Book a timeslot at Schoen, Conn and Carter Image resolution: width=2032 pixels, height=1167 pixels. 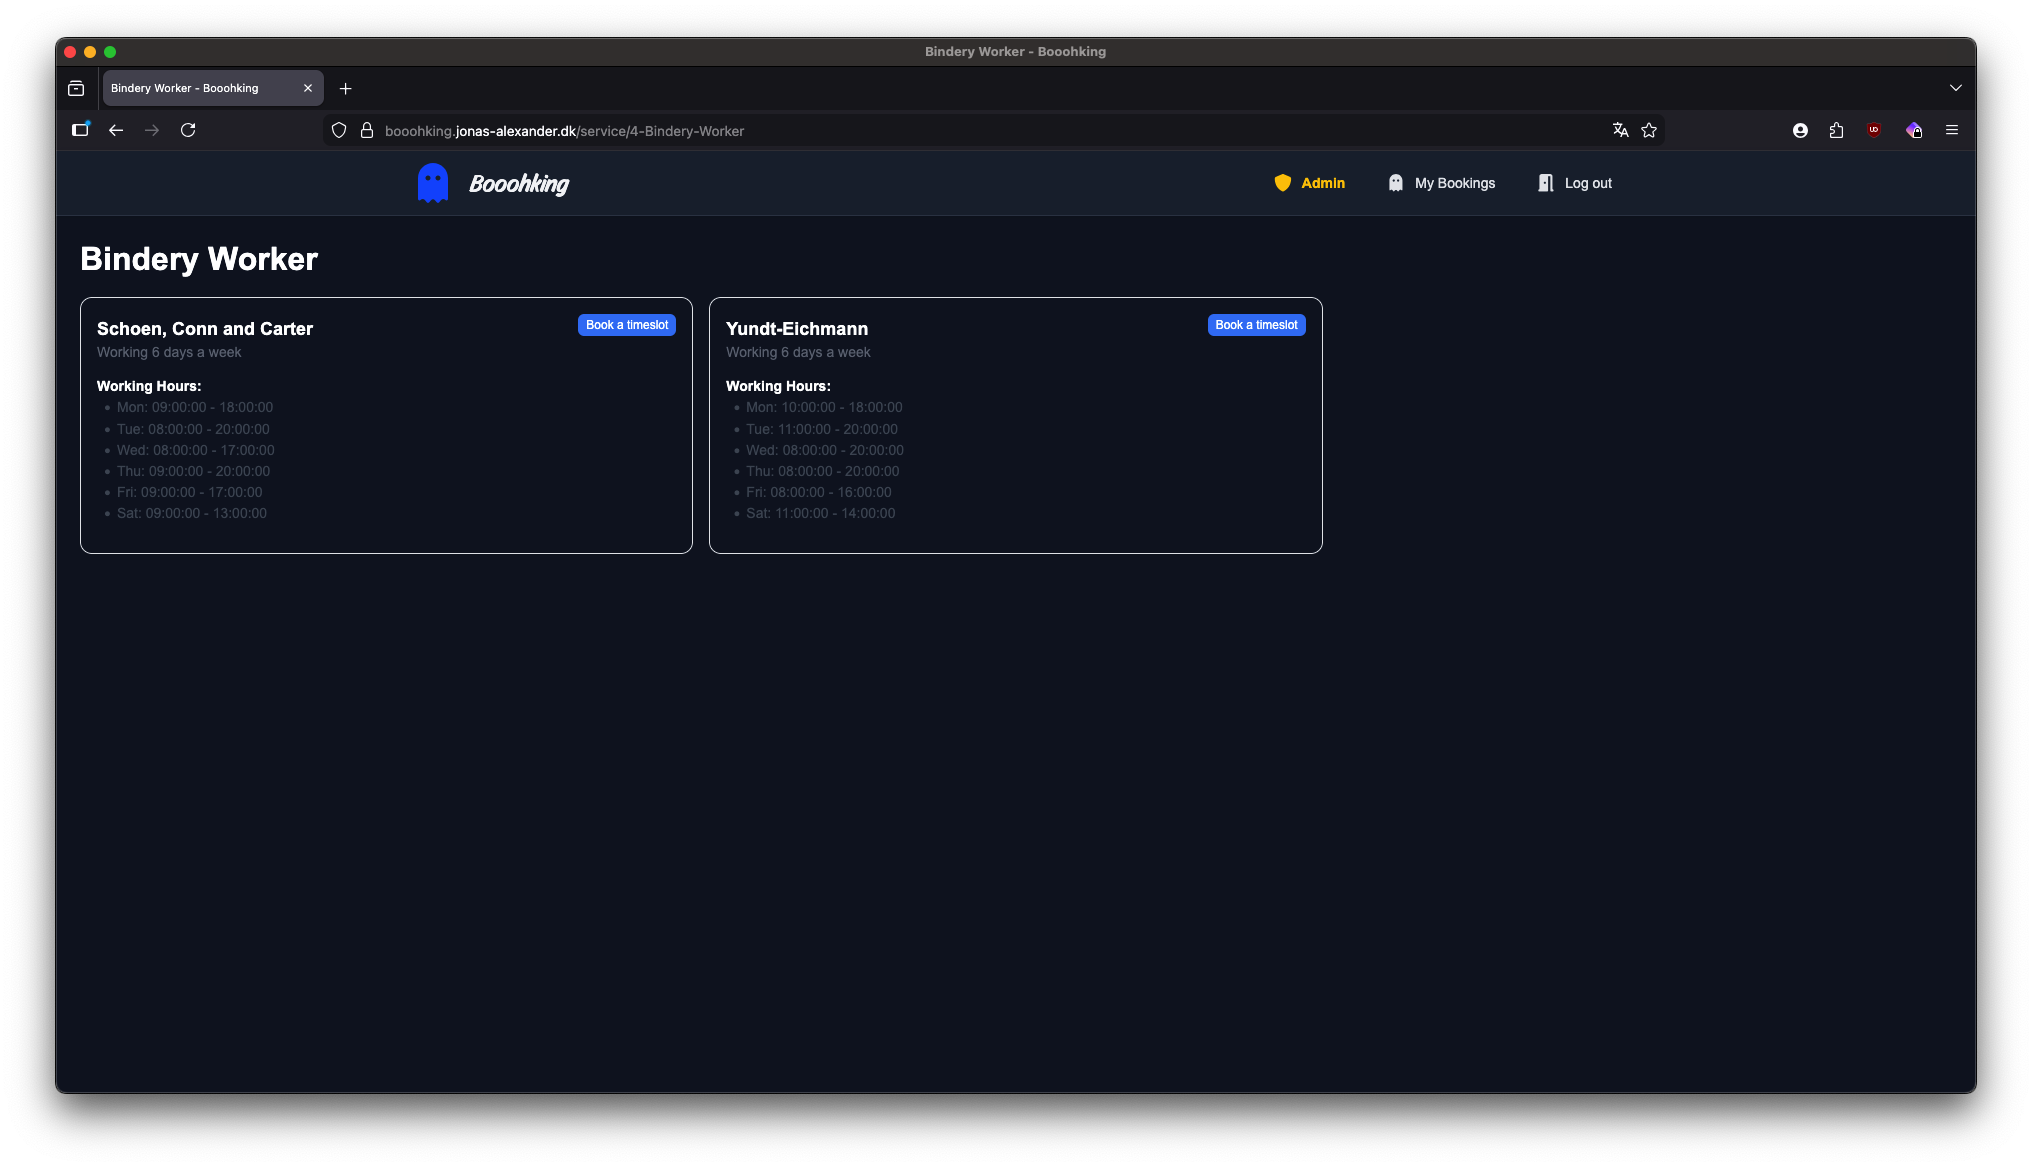pos(627,325)
